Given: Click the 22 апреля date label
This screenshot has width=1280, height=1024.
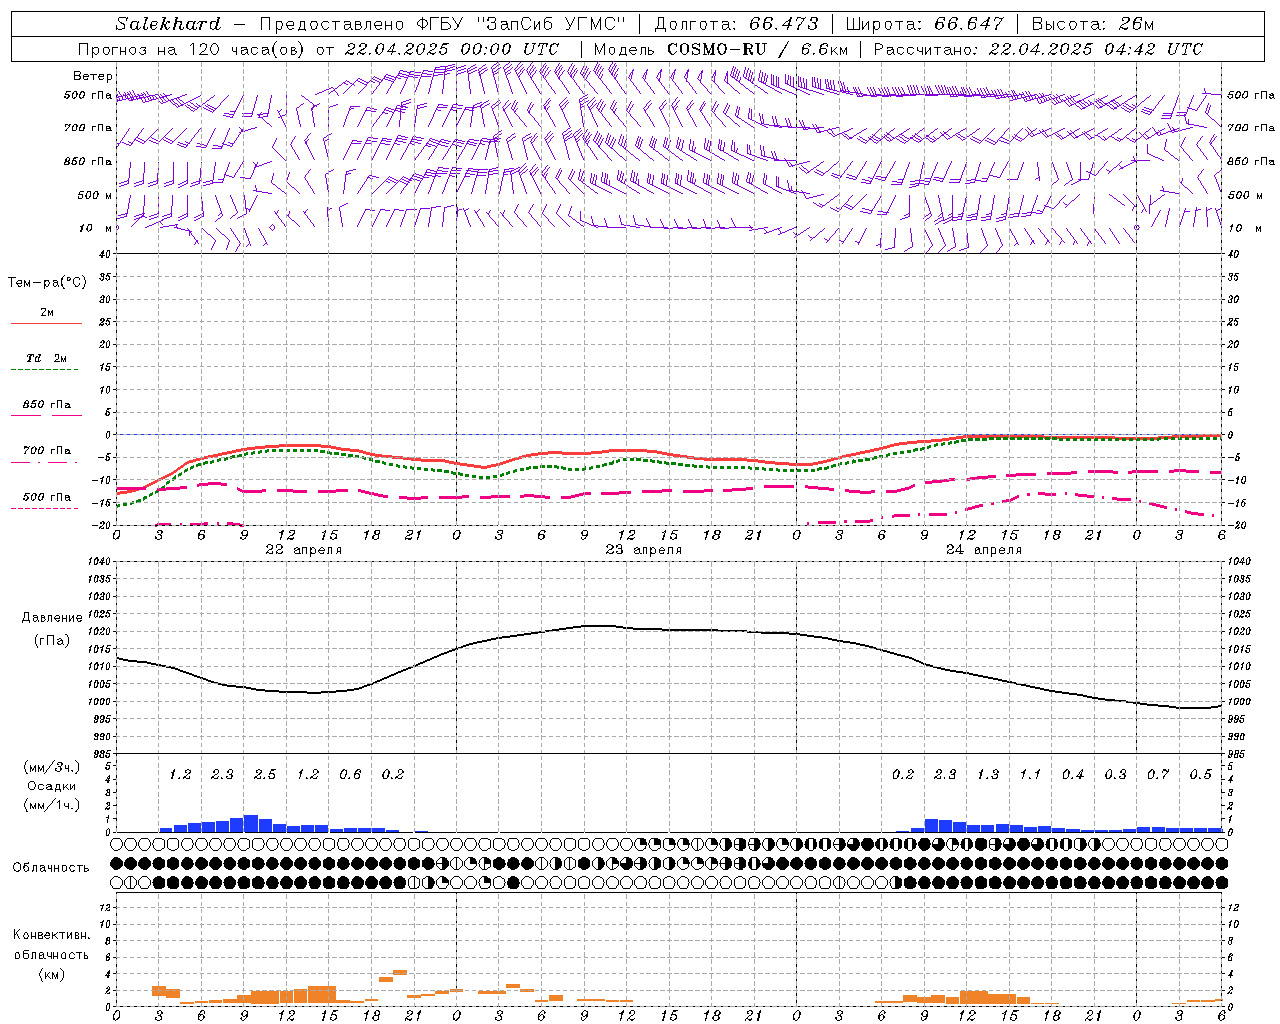Looking at the screenshot, I should click(x=304, y=550).
